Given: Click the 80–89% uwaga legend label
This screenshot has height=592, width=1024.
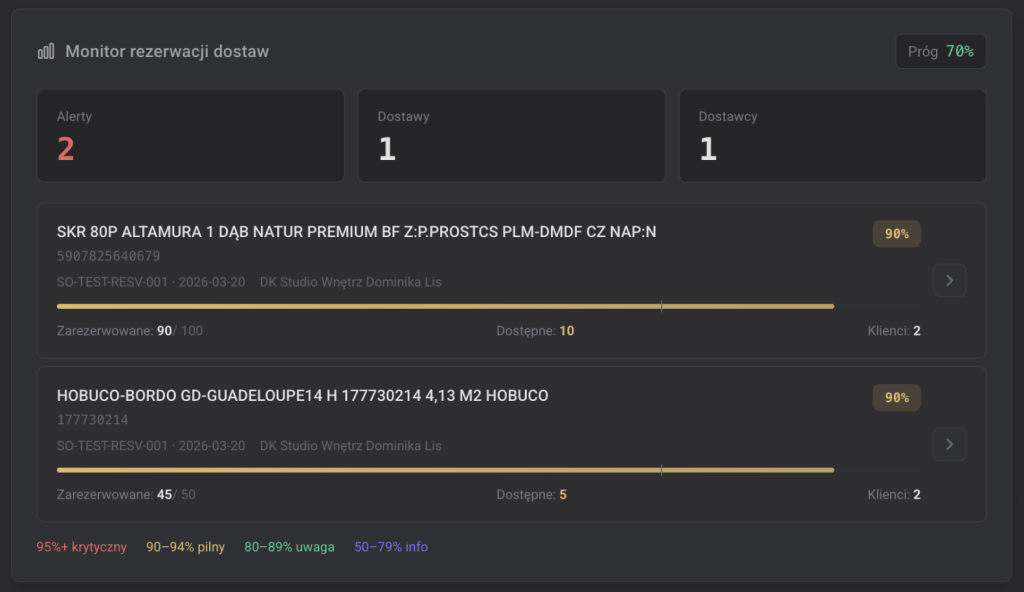Looking at the screenshot, I should (x=289, y=547).
